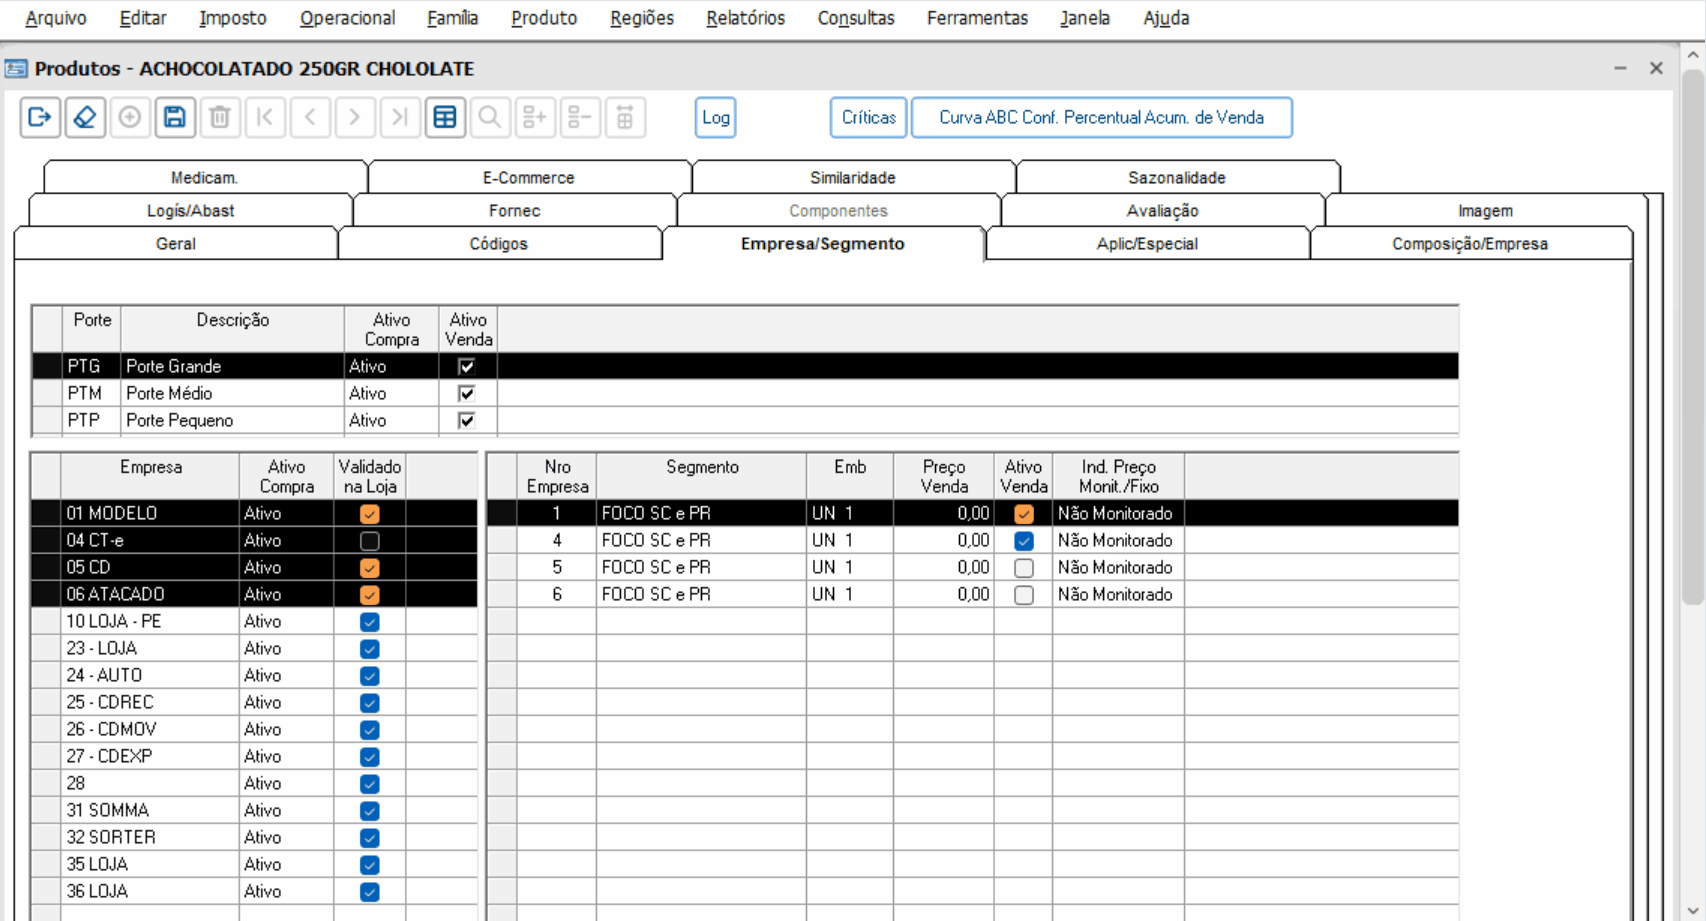This screenshot has width=1706, height=921.
Task: Uncheck Validado na Loja for 31 SOMMA
Action: point(370,811)
